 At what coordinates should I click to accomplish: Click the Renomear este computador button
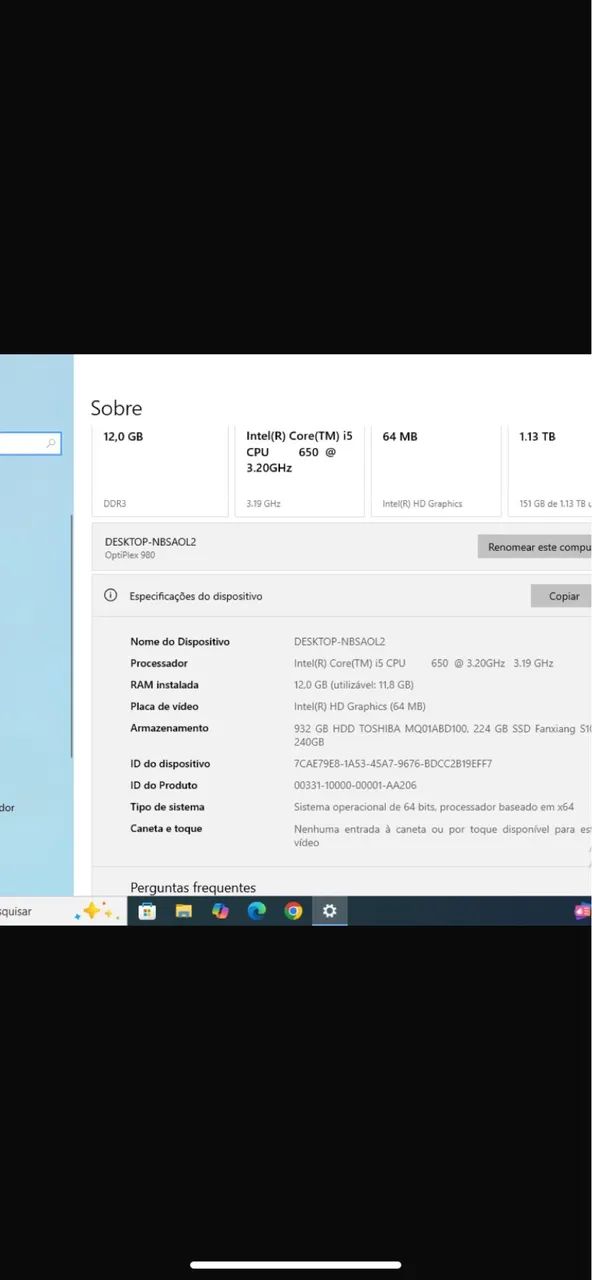tap(535, 547)
